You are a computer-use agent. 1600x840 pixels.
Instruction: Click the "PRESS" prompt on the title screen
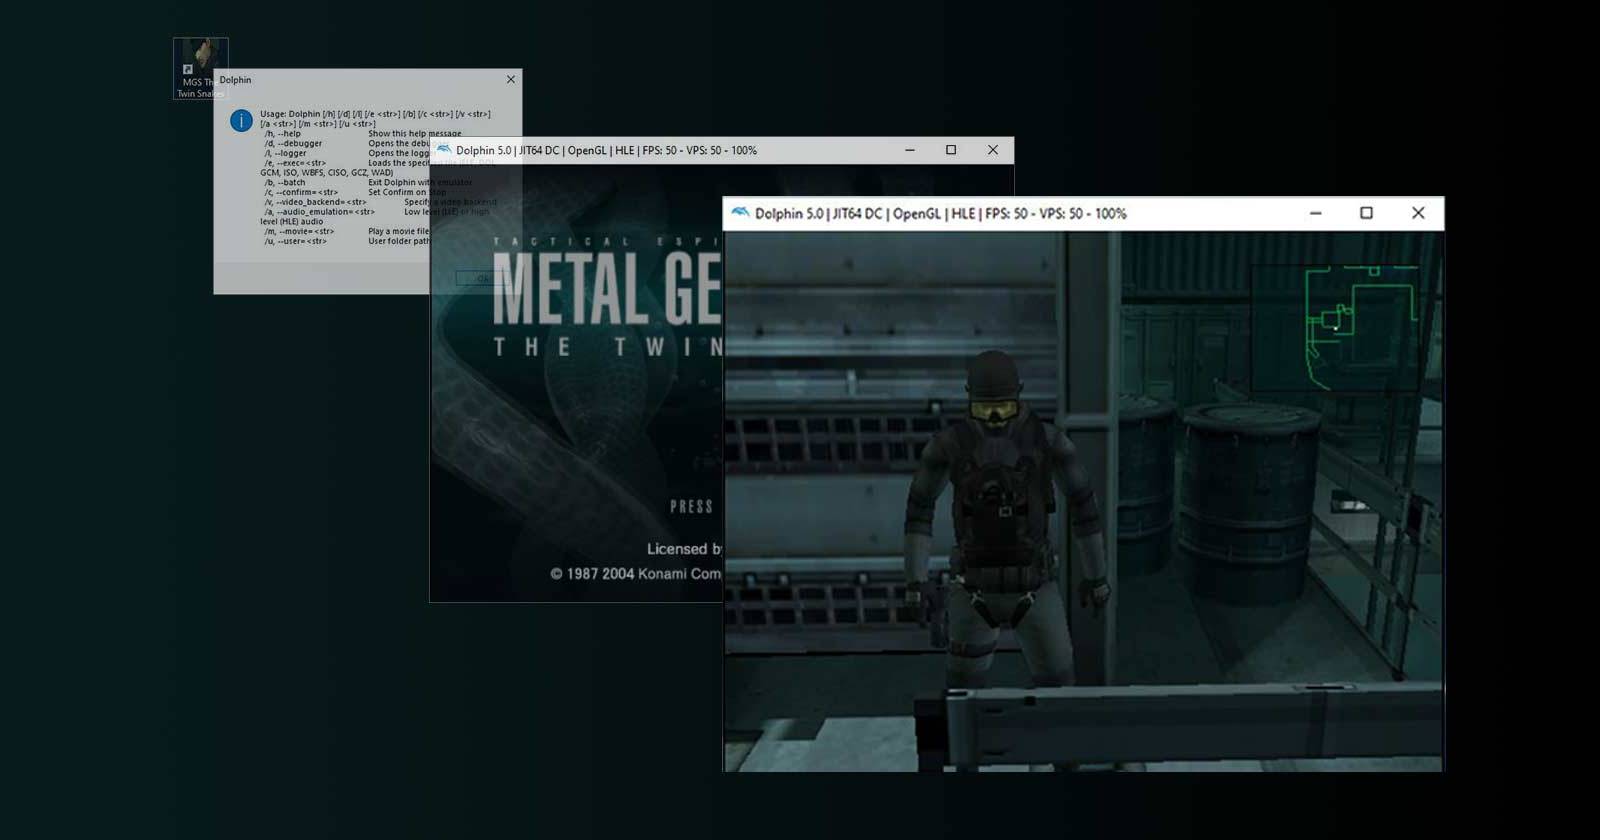(x=691, y=507)
